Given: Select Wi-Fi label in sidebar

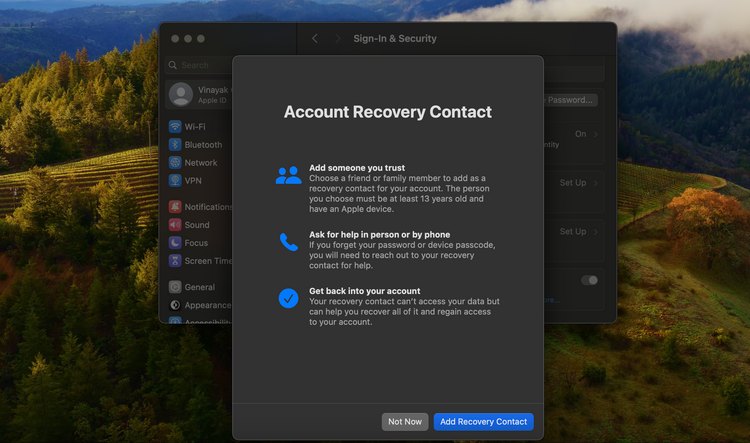Looking at the screenshot, I should click(195, 127).
